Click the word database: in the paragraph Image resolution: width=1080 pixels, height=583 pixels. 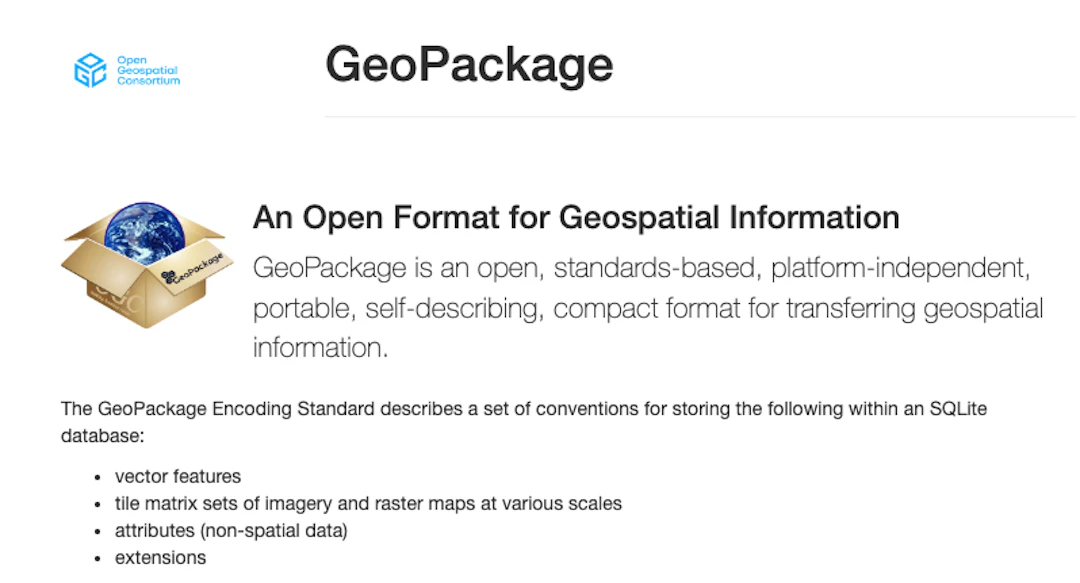click(x=103, y=436)
